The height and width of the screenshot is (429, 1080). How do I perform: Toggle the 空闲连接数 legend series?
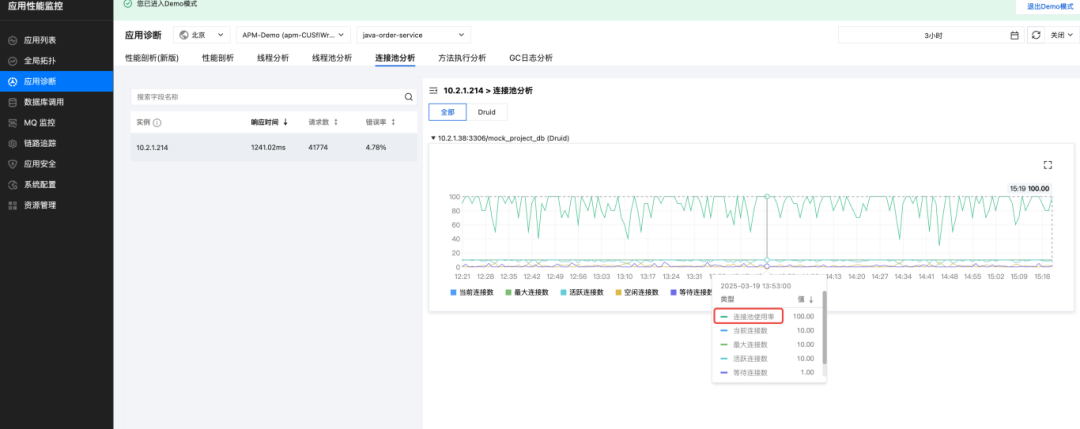(637, 292)
